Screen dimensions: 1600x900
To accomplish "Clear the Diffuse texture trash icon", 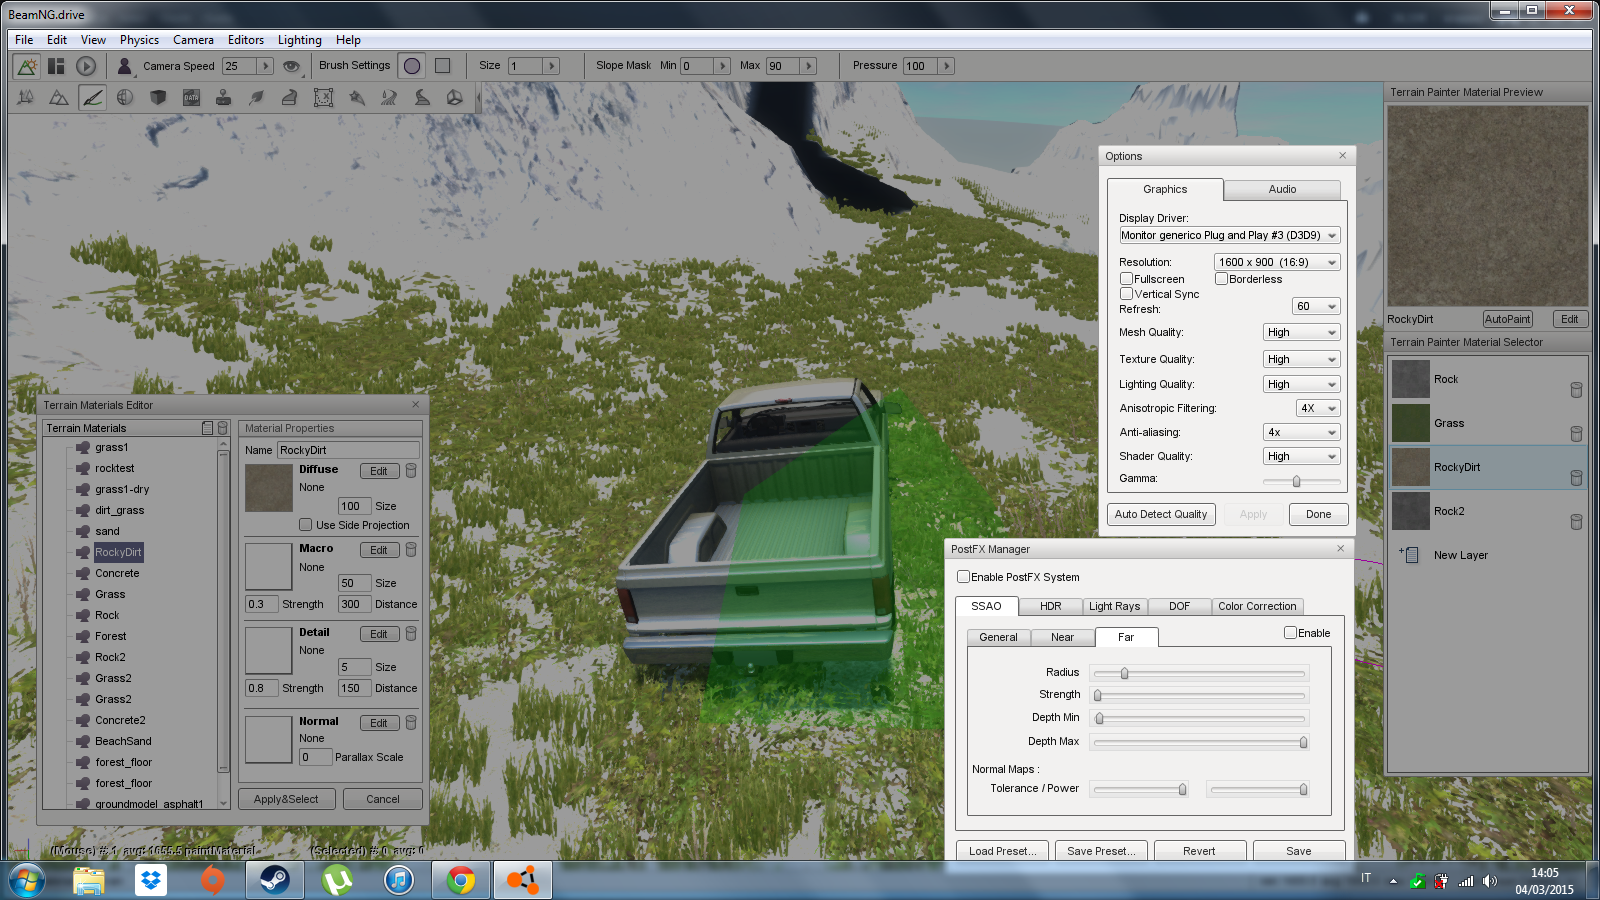I will pyautogui.click(x=411, y=470).
